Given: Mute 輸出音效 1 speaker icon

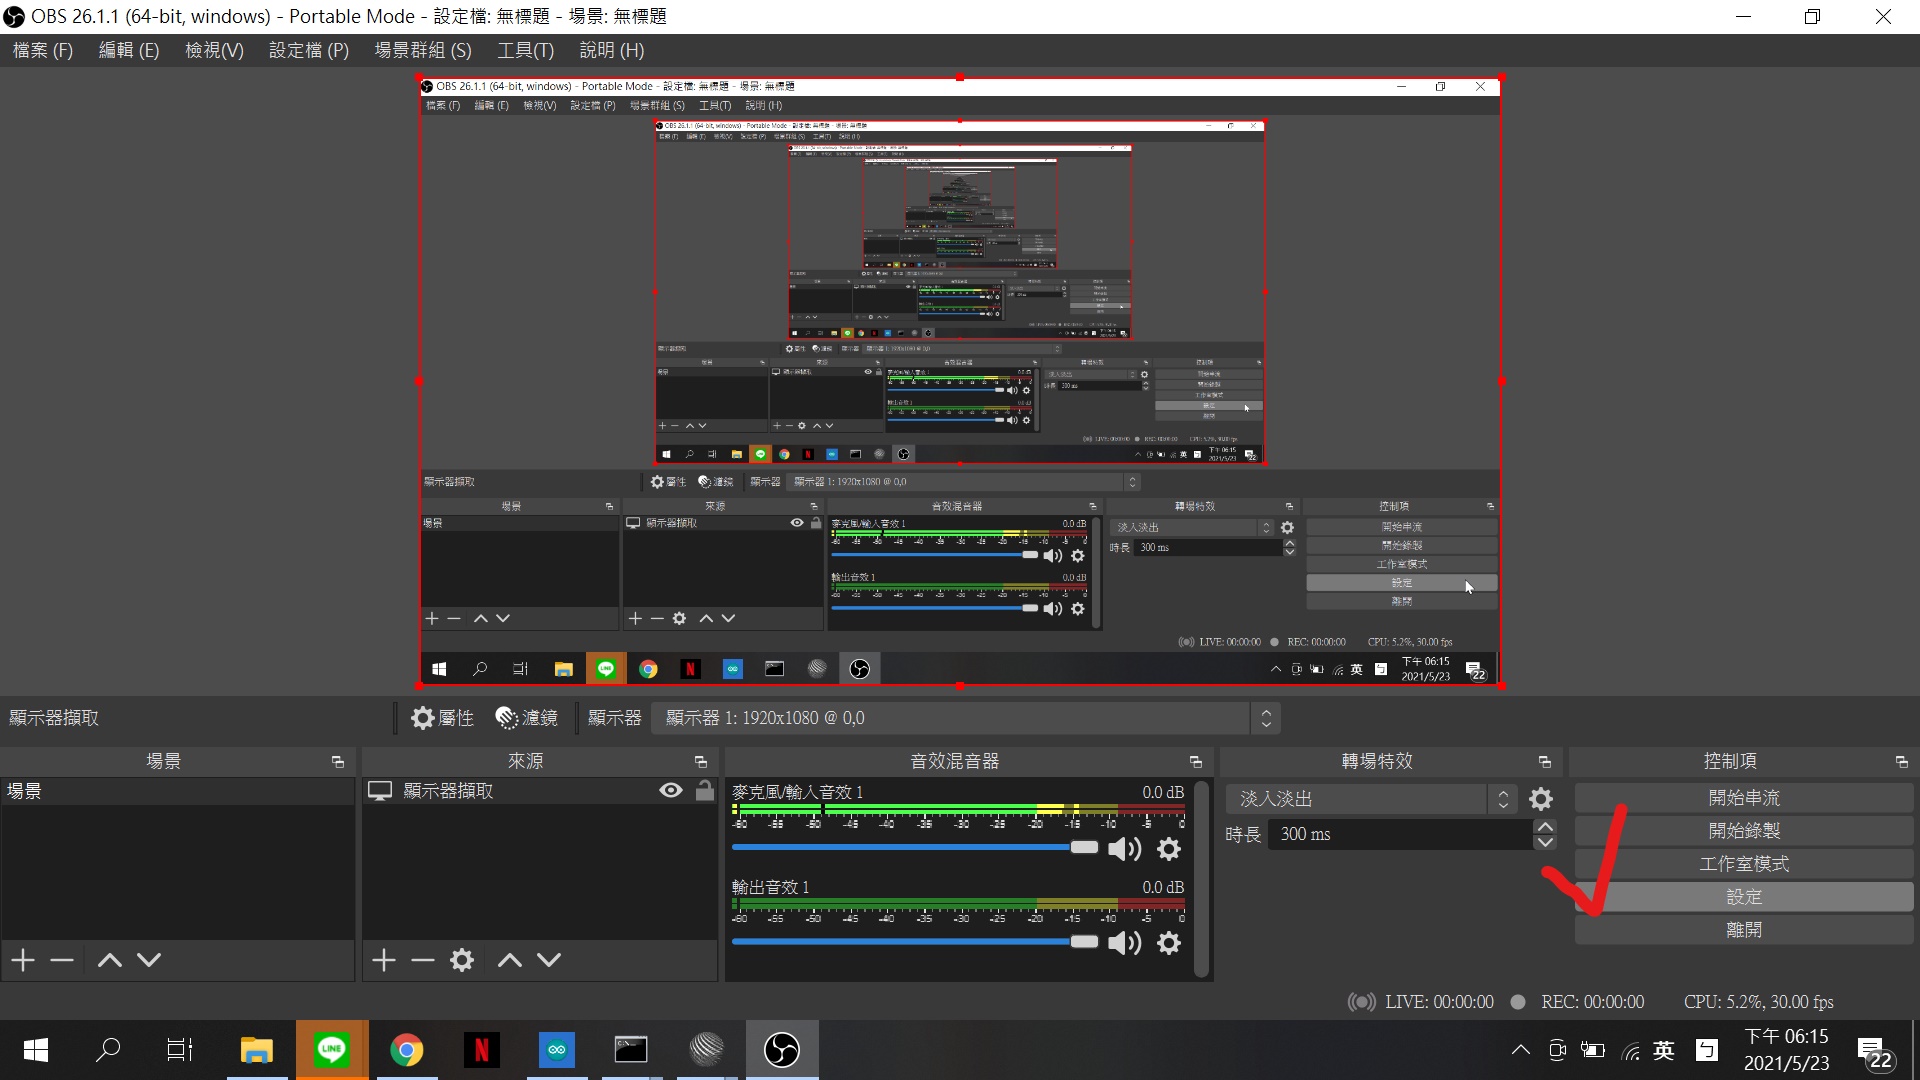Looking at the screenshot, I should 1124,943.
